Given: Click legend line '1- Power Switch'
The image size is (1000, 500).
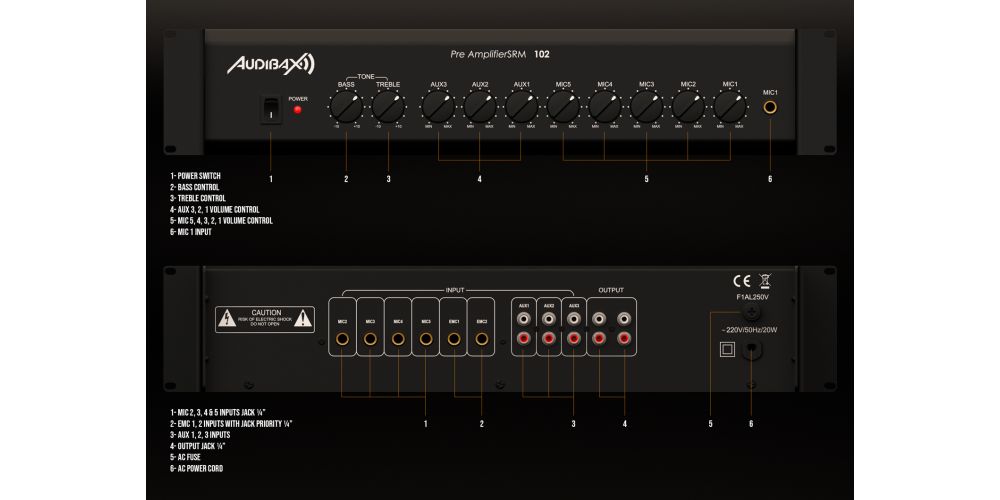Looking at the screenshot, I should pos(196,176).
